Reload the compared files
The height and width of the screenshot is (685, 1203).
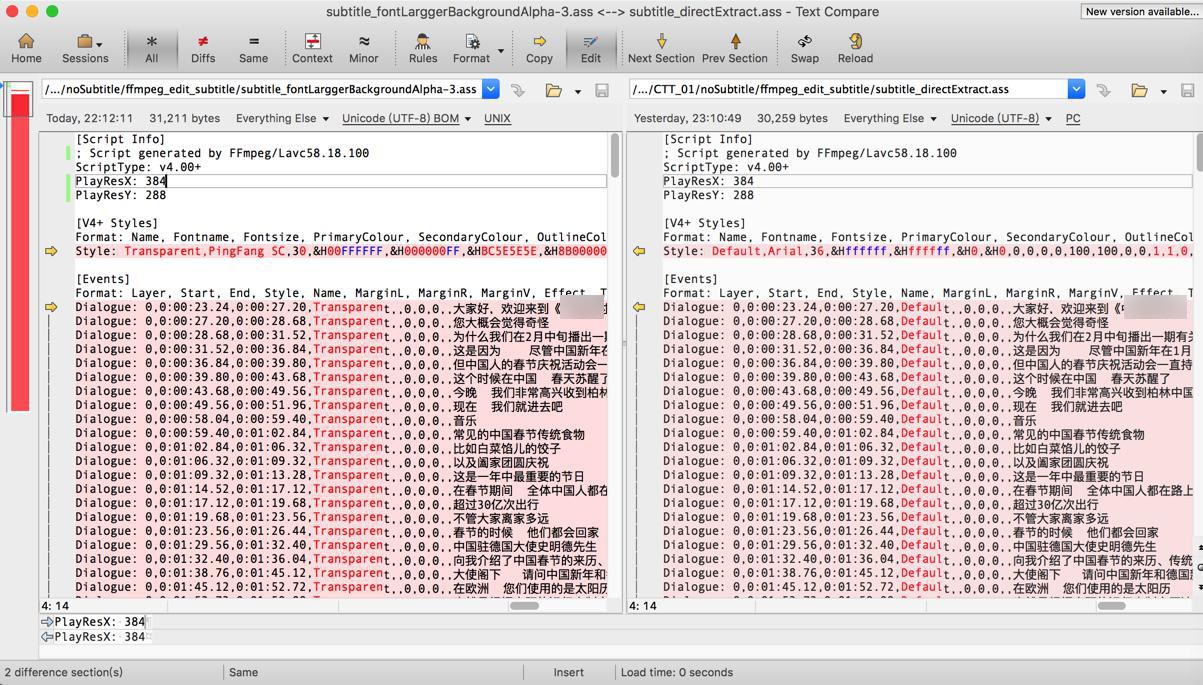click(x=855, y=47)
